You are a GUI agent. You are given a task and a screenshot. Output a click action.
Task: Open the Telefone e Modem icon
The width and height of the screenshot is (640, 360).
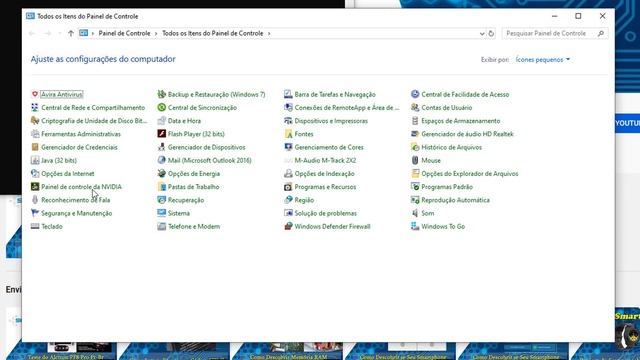(162, 226)
